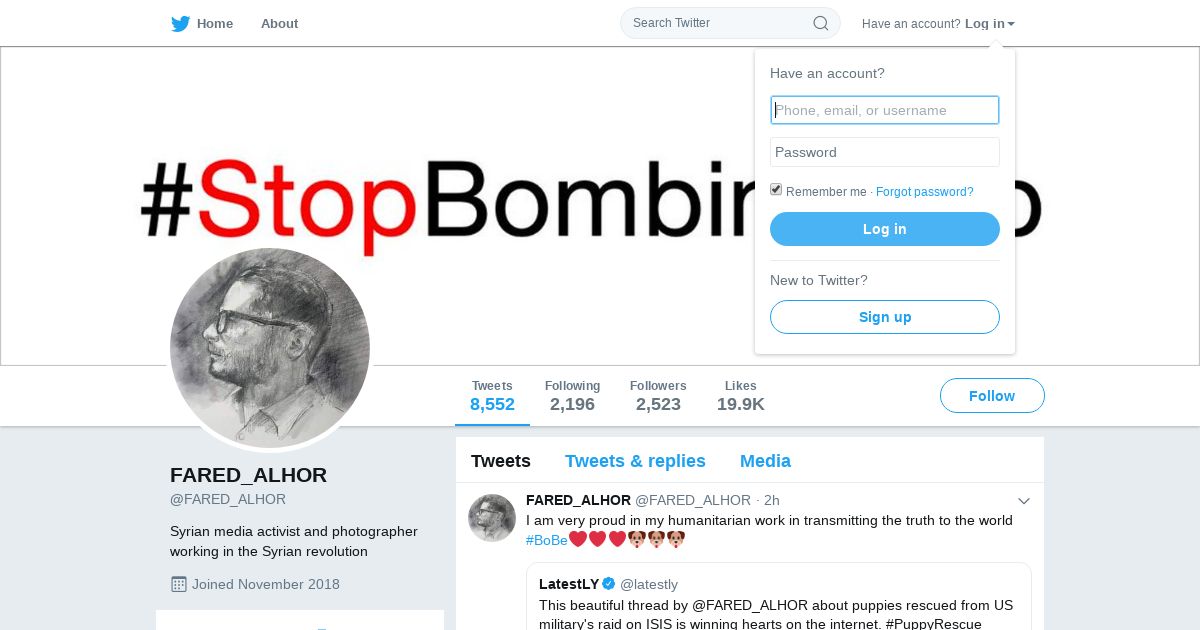Image resolution: width=1200 pixels, height=630 pixels.
Task: Click the Password input field
Action: click(x=885, y=152)
